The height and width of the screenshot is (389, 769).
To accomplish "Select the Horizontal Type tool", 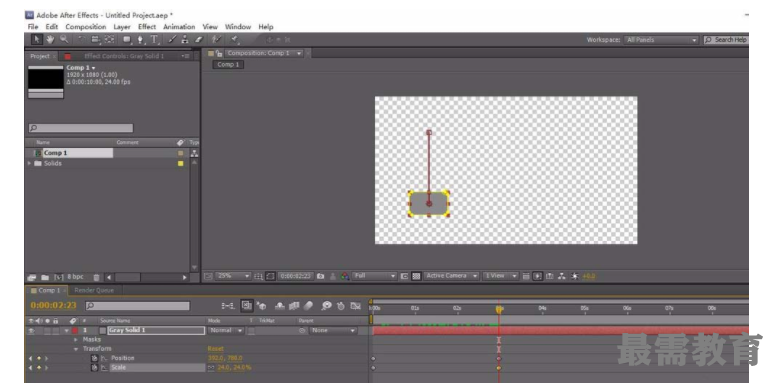I will [x=154, y=39].
